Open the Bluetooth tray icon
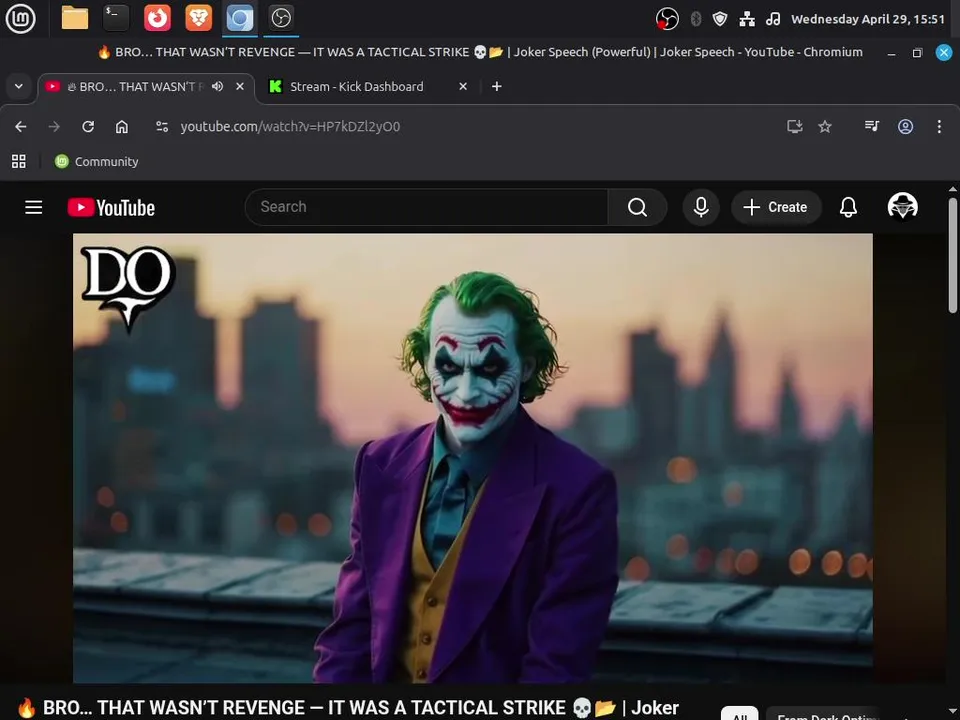This screenshot has height=720, width=960. (x=696, y=19)
